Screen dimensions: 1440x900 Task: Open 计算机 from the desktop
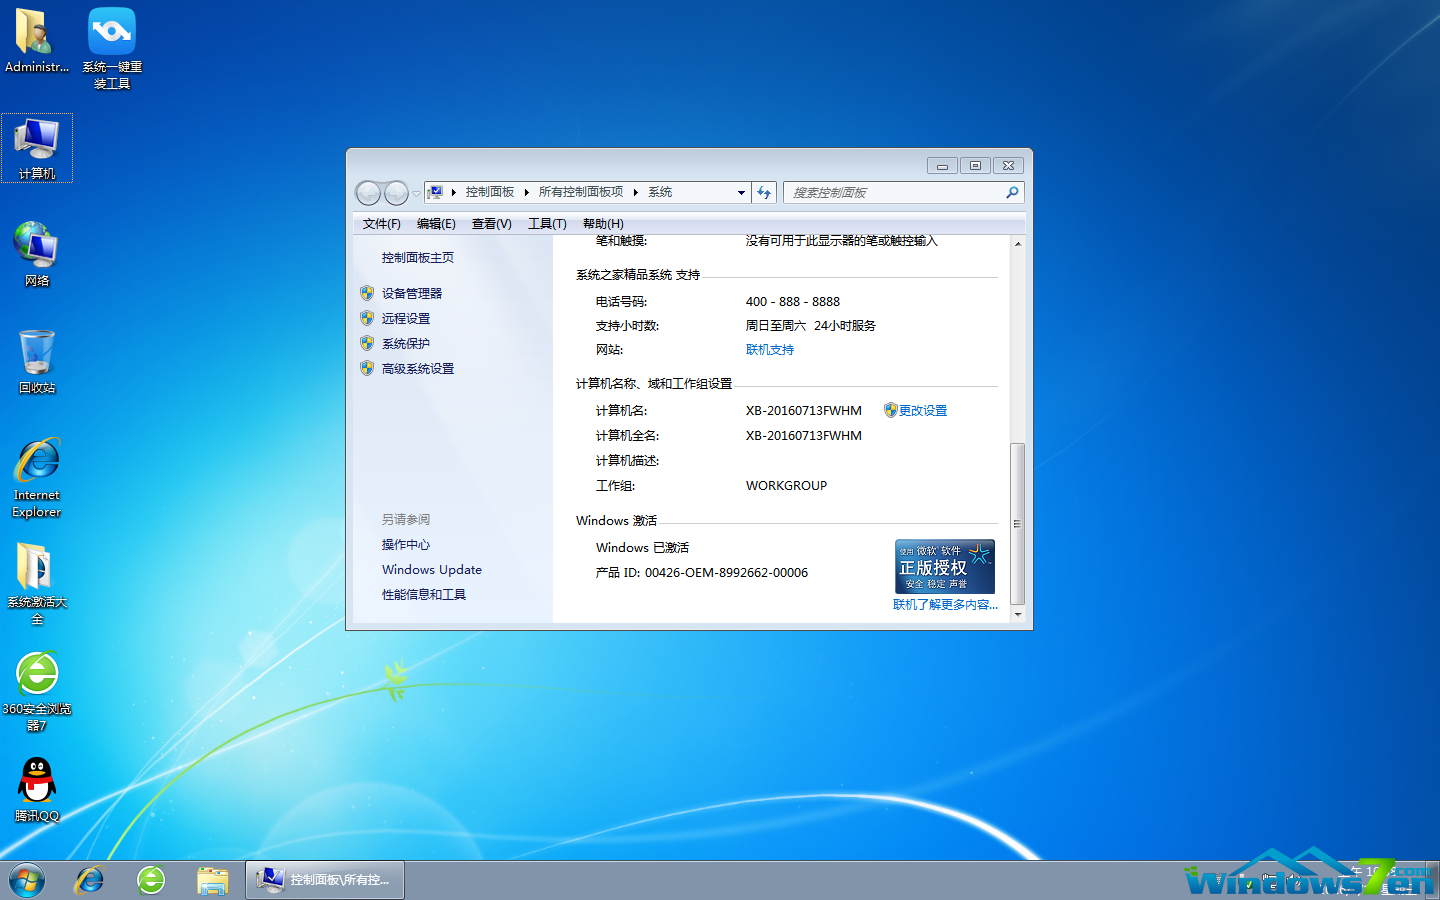(x=37, y=148)
